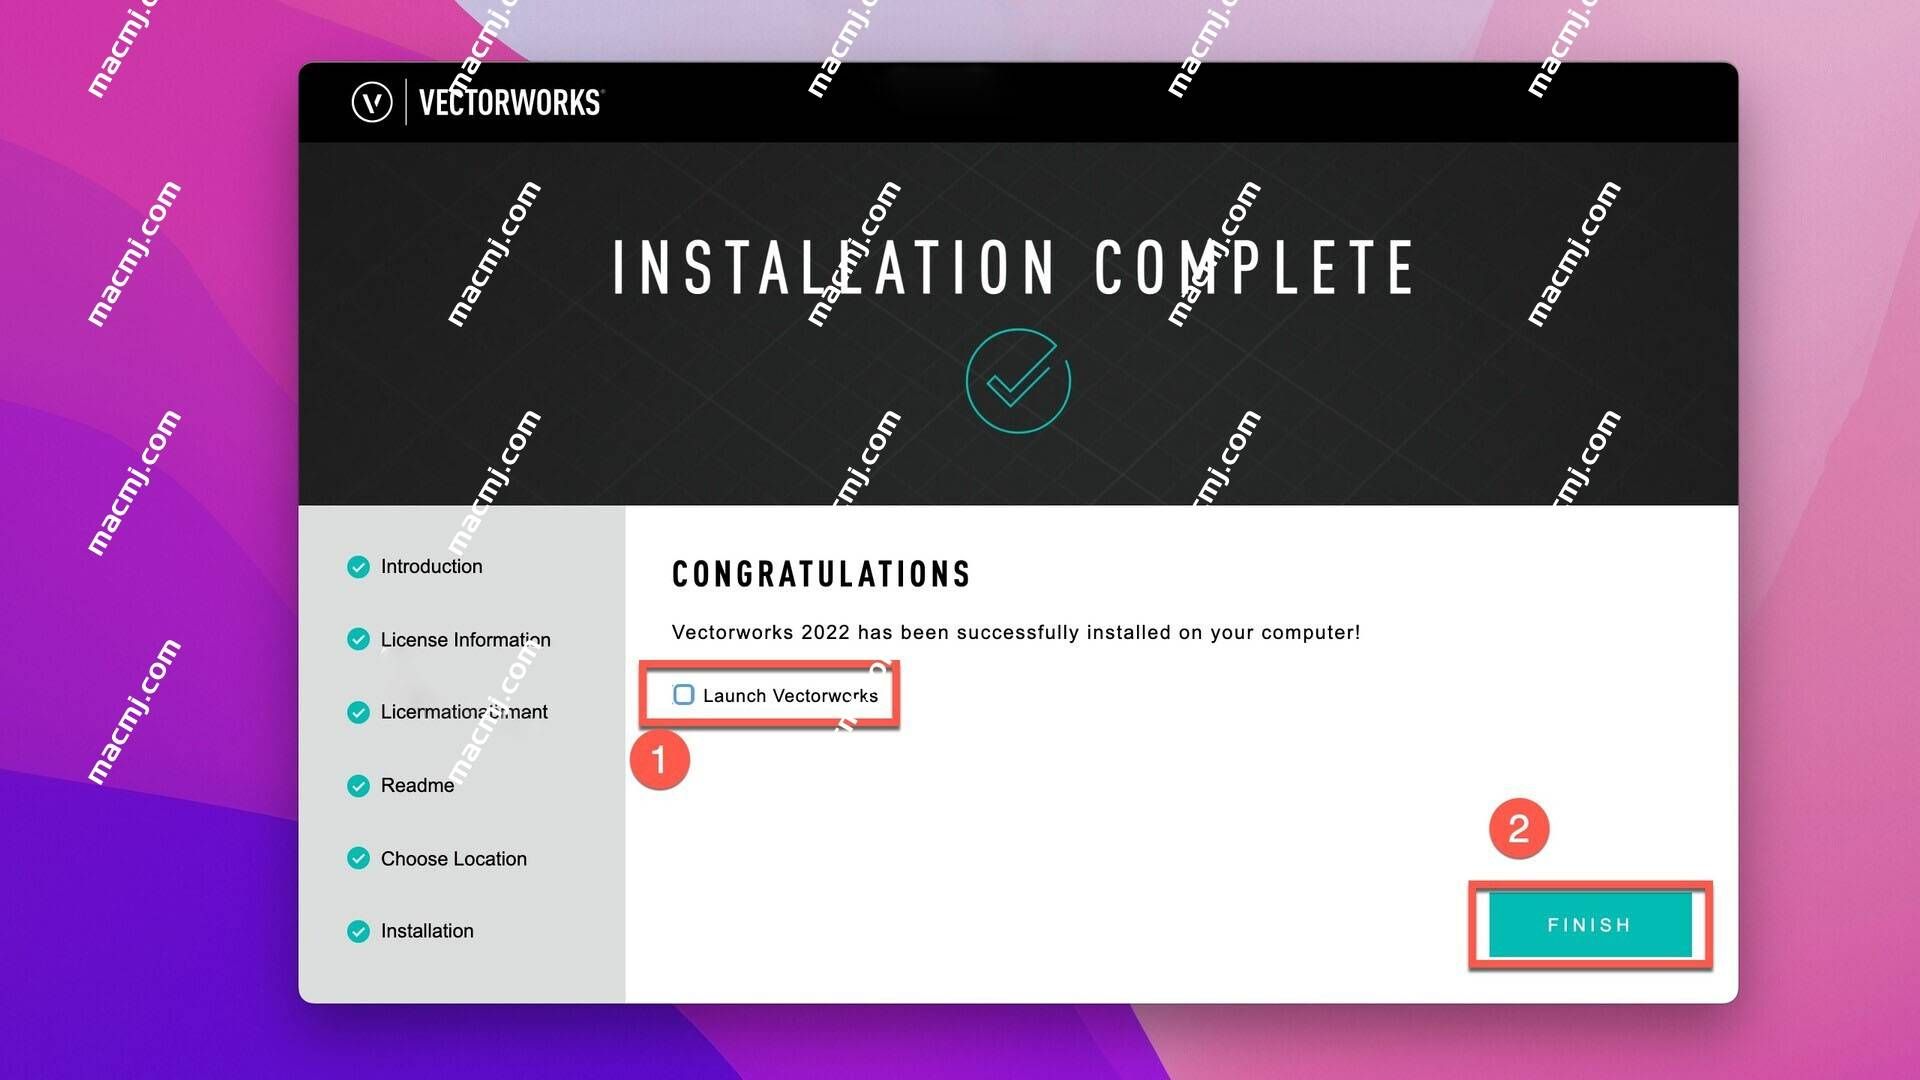Click the Choose Location checkmark icon

click(x=356, y=858)
